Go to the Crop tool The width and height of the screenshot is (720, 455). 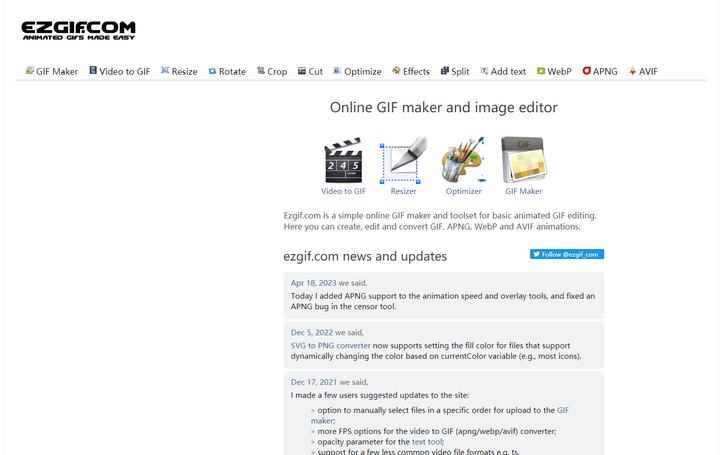(272, 72)
